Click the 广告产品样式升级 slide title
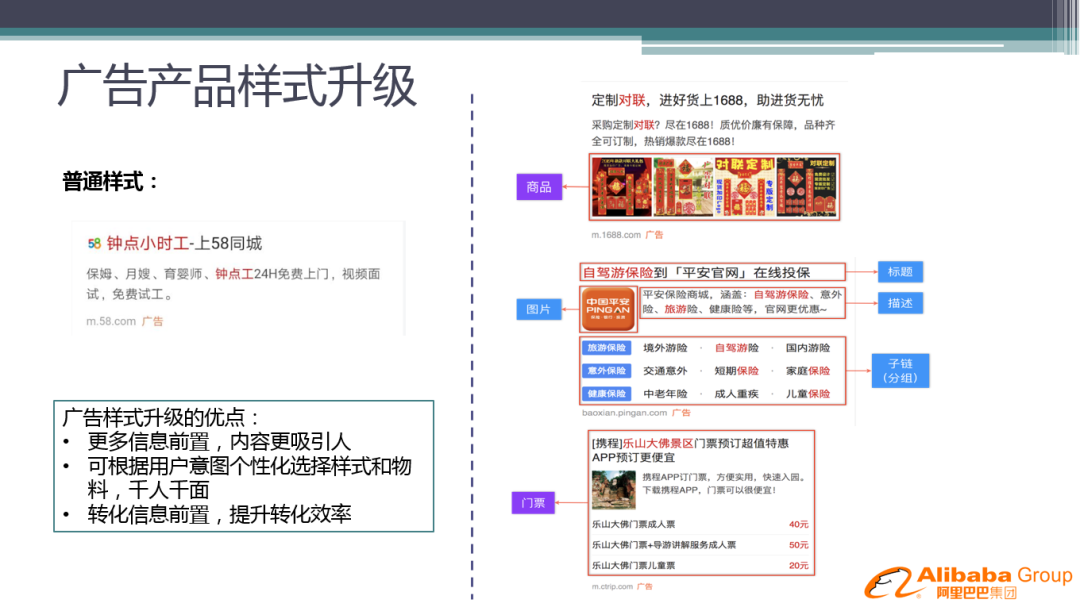Image resolution: width=1080 pixels, height=611 pixels. click(x=237, y=87)
